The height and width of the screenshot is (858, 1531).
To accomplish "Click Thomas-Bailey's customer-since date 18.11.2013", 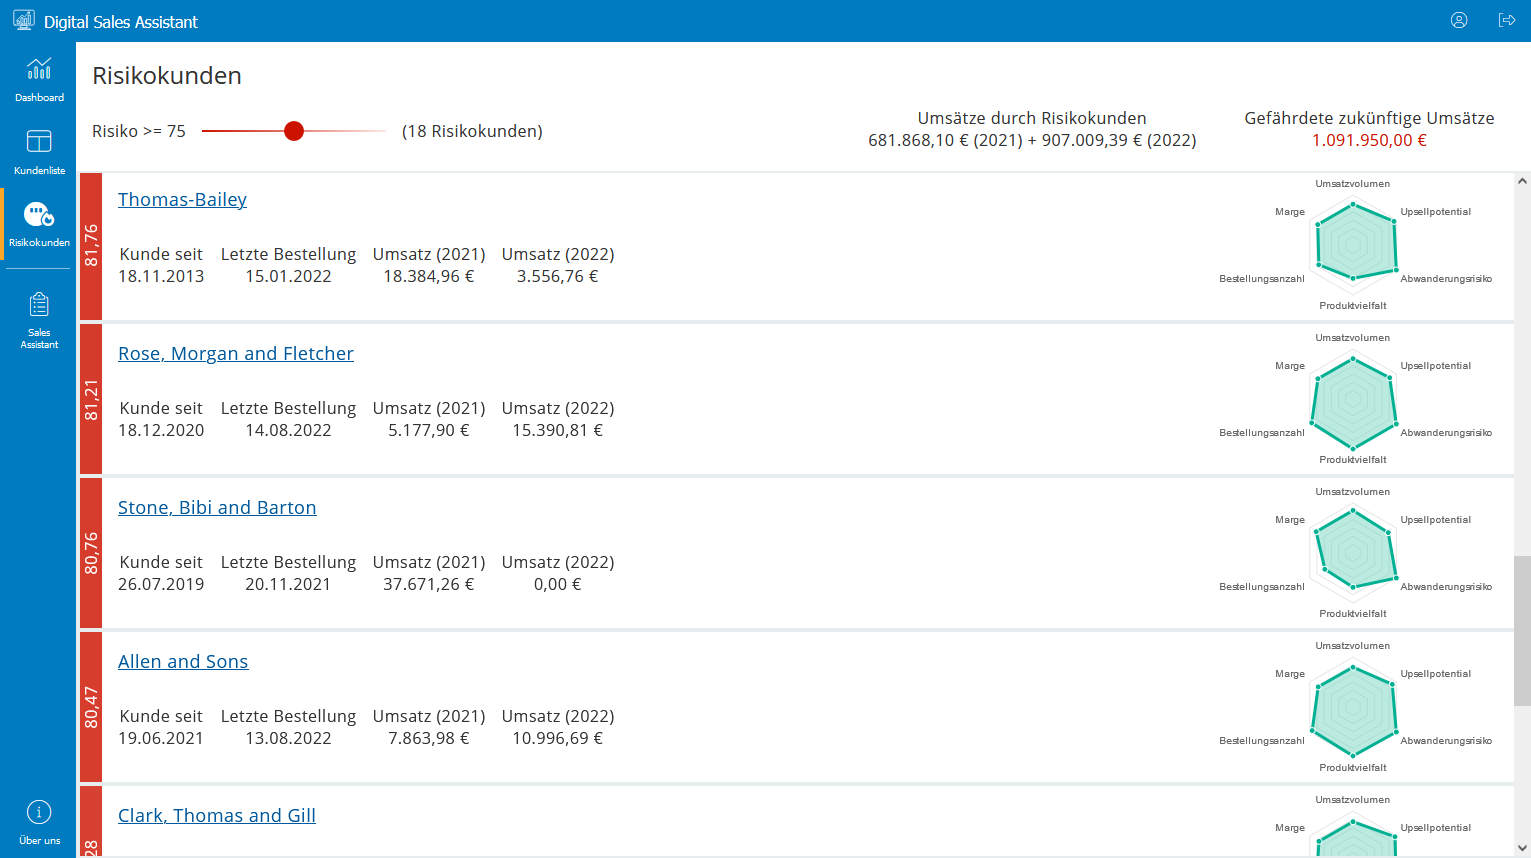I will (x=161, y=276).
